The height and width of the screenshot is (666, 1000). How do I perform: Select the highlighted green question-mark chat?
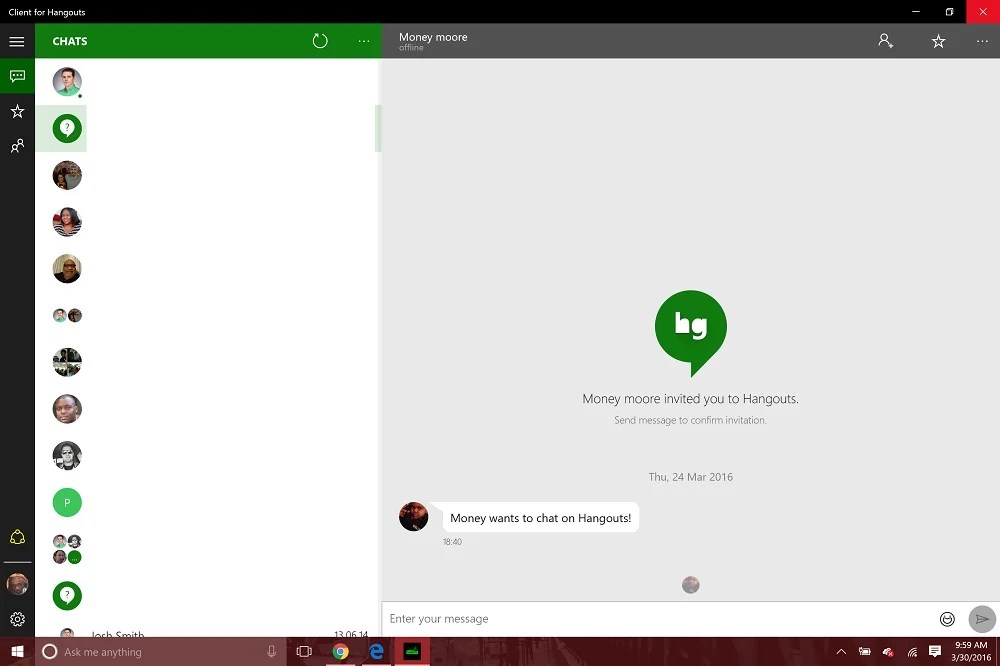click(x=67, y=128)
